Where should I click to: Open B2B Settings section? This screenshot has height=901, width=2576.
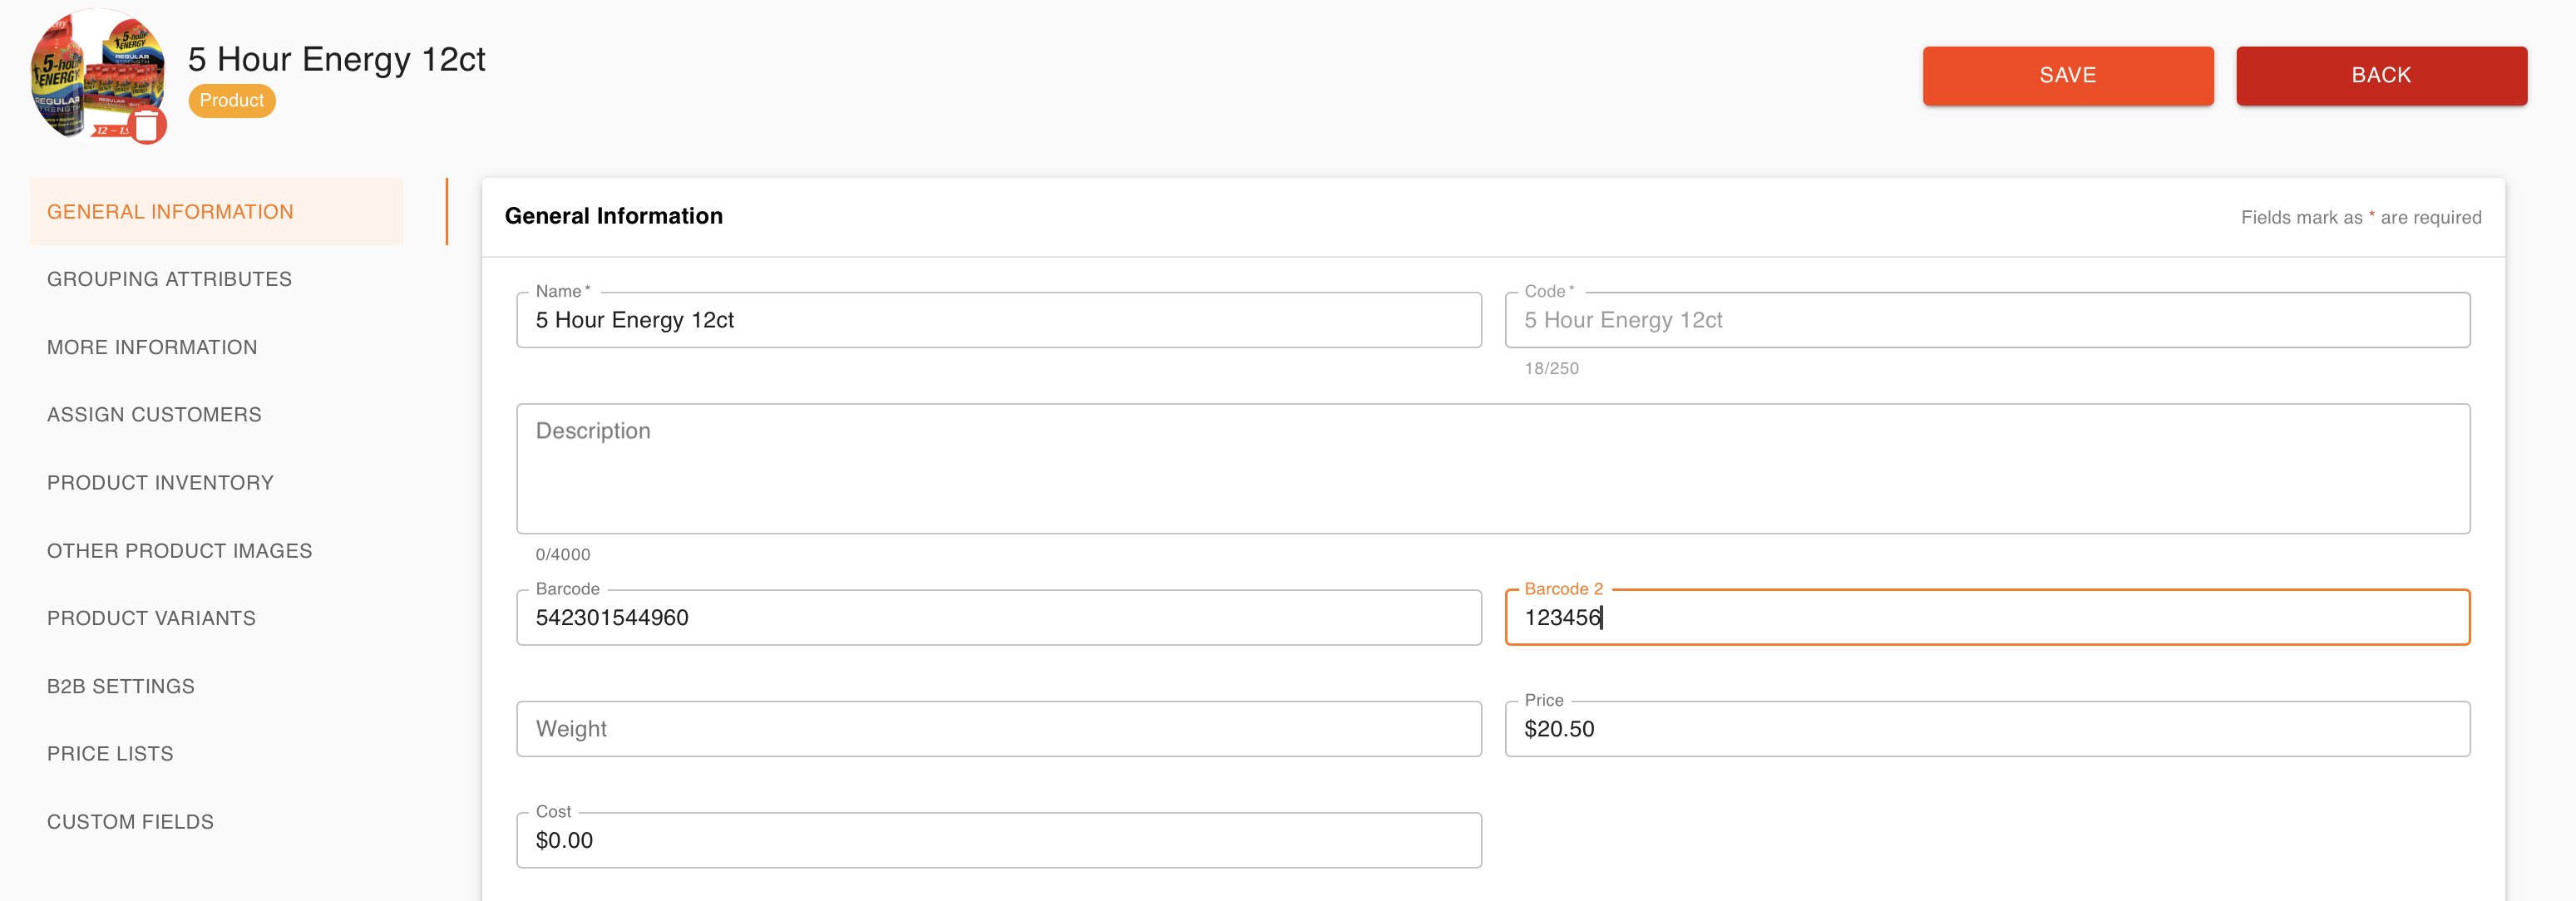[x=121, y=686]
